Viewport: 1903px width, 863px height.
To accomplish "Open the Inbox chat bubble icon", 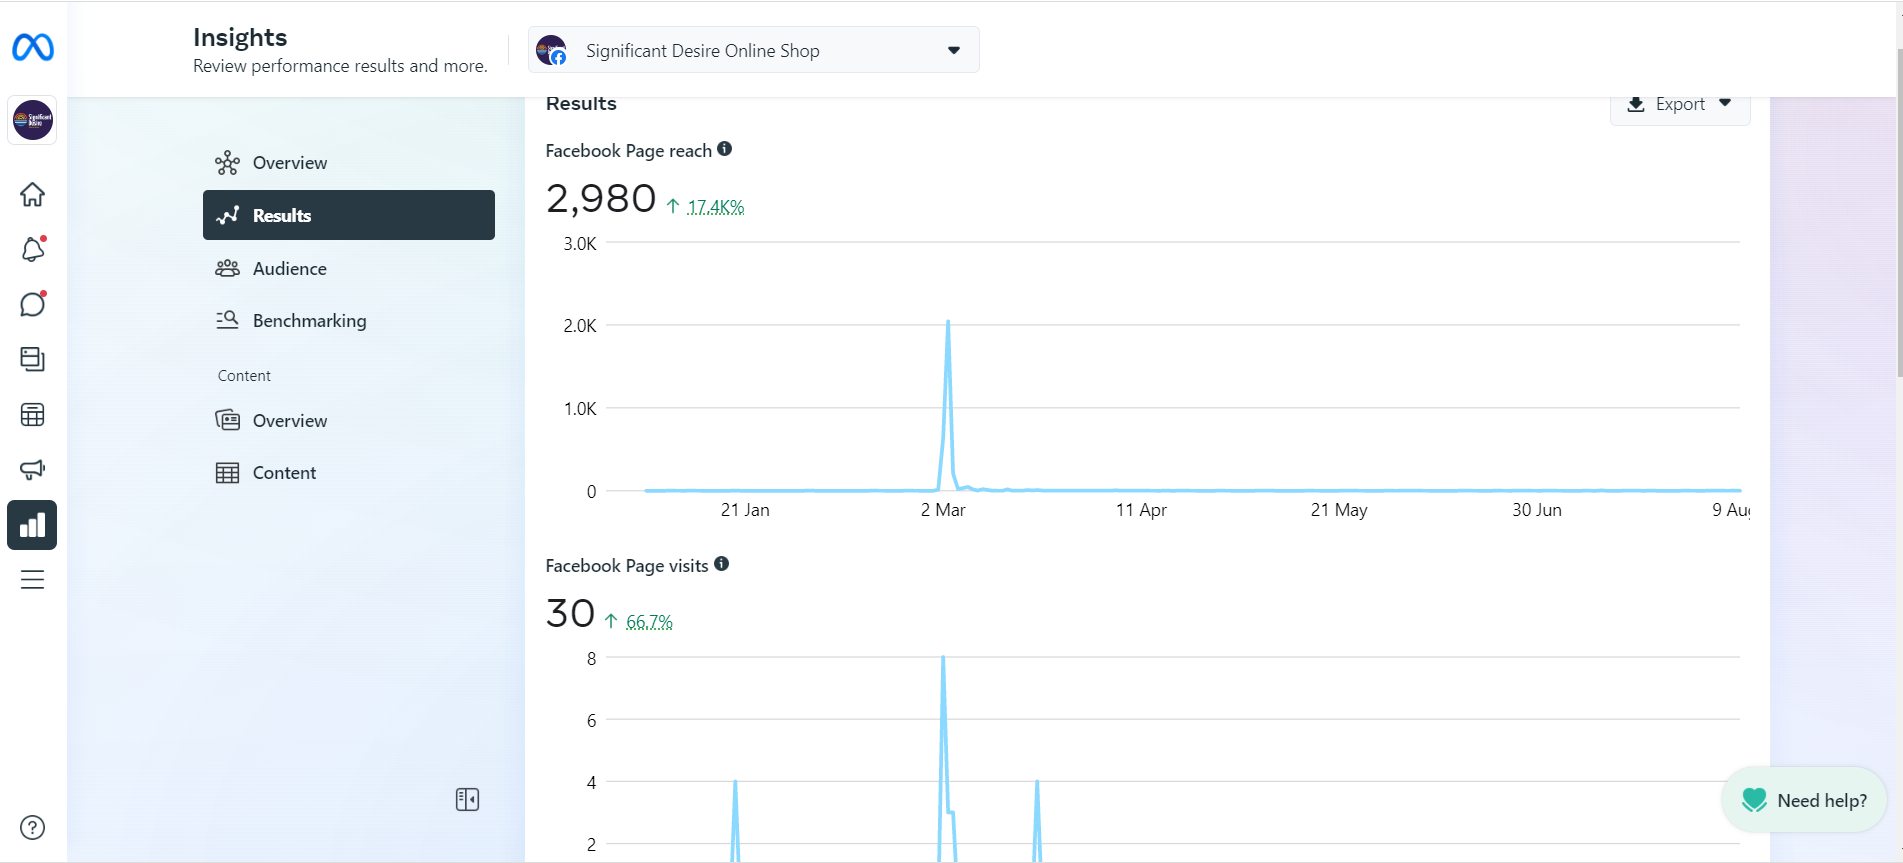I will (33, 304).
